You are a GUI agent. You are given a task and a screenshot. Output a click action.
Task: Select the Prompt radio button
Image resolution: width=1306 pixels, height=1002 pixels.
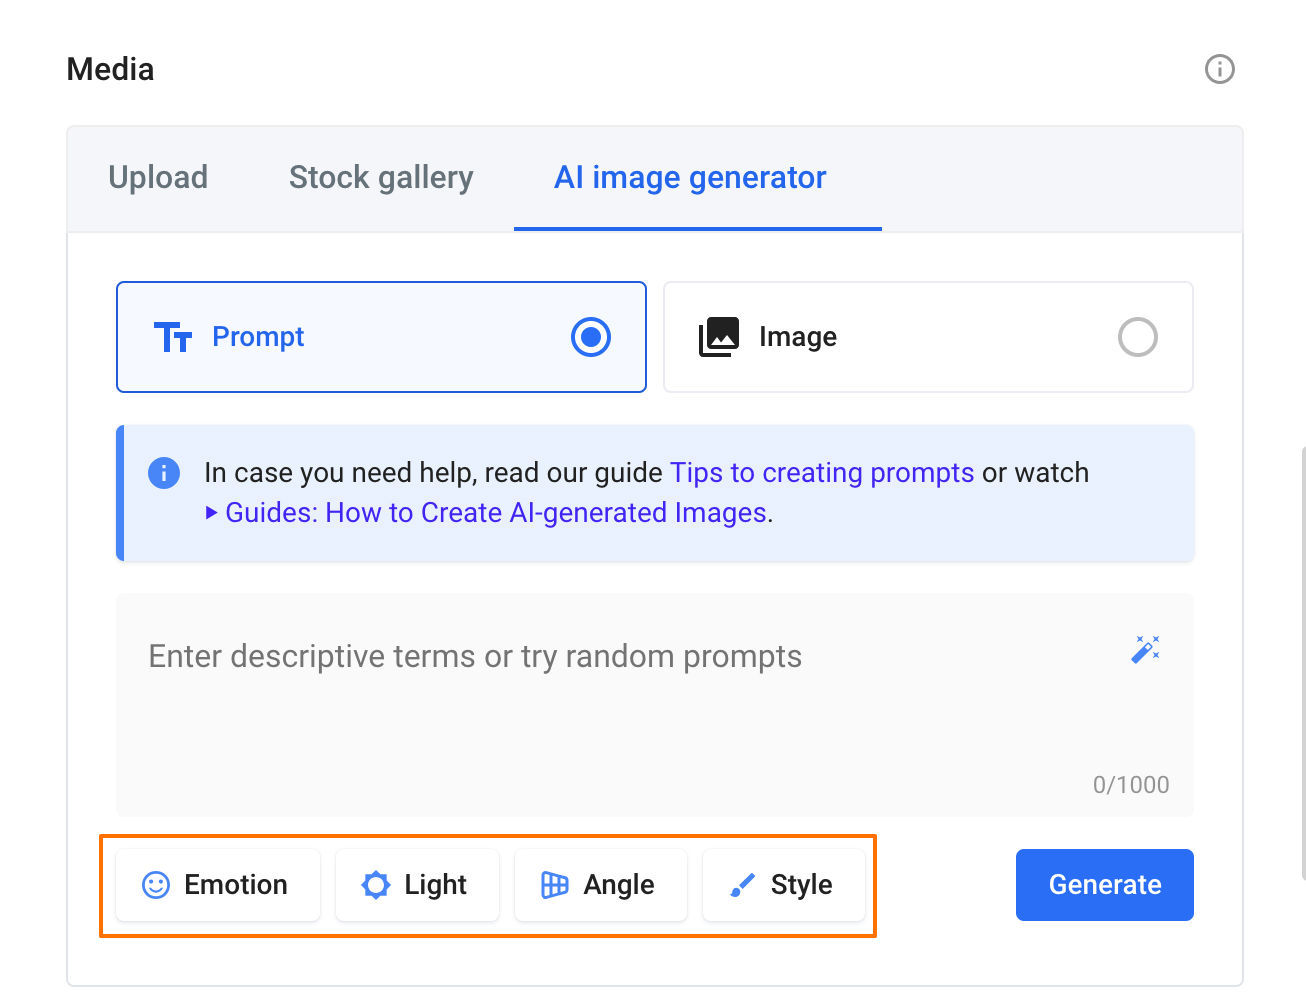click(x=591, y=337)
